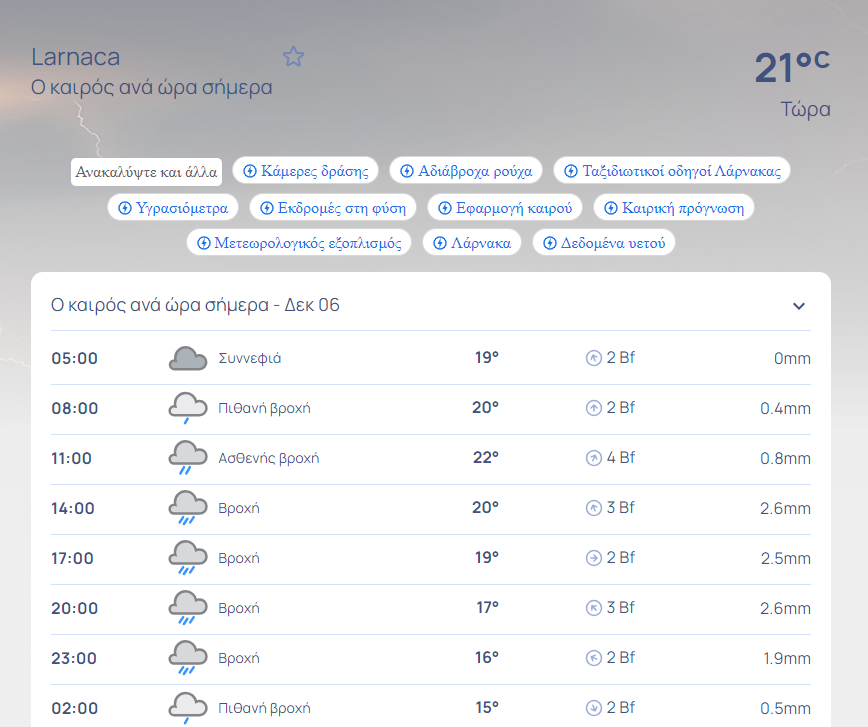Screen dimensions: 868x727
Task: Collapse the hourly weather panel chevron
Action: (798, 306)
